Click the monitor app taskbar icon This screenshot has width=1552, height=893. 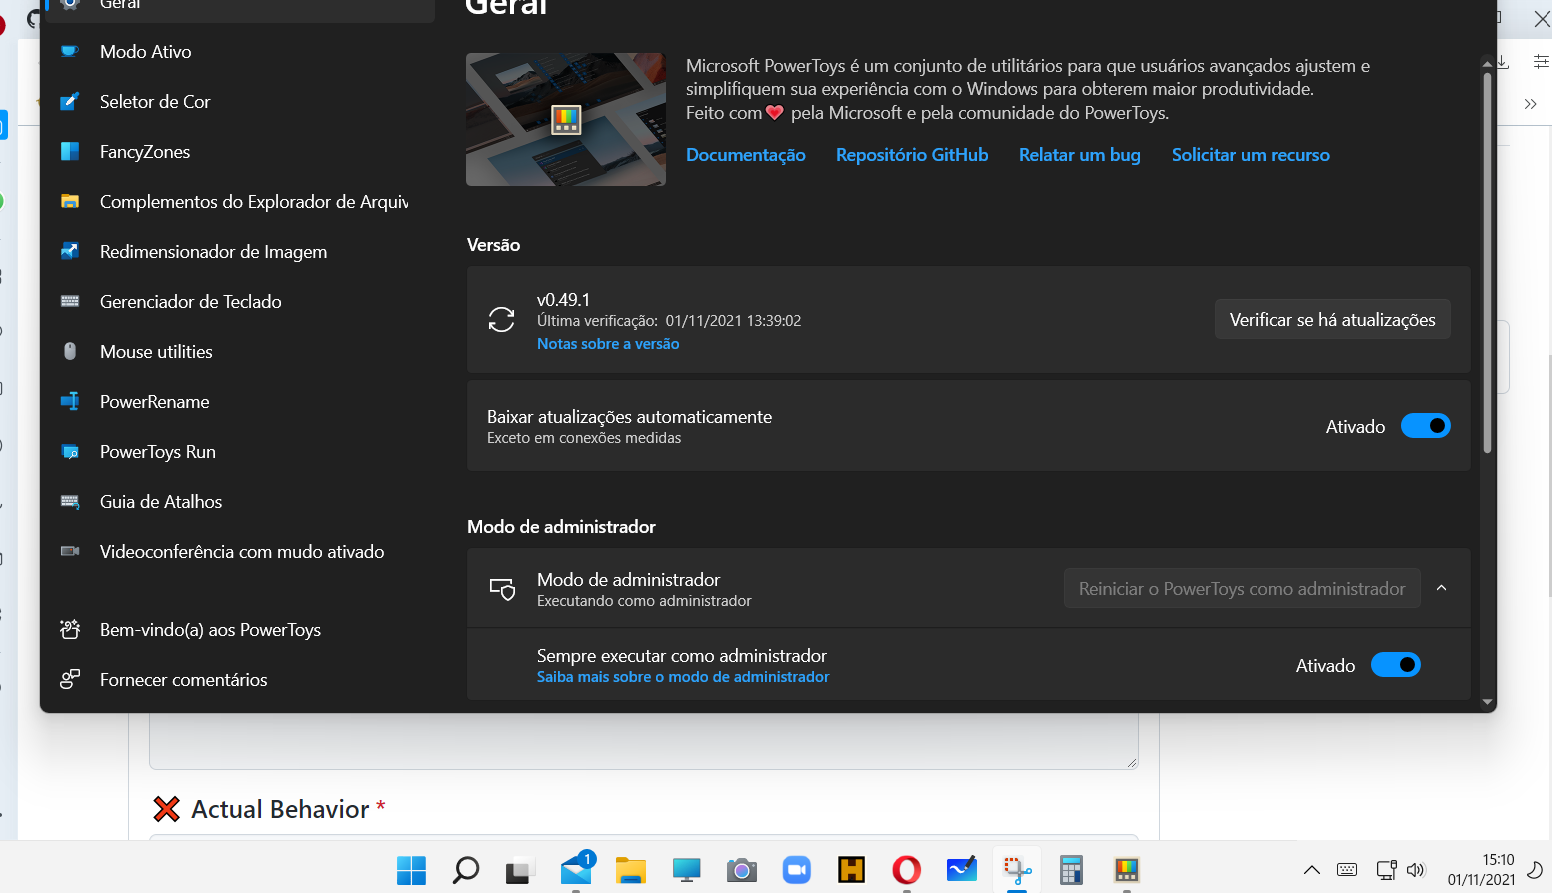click(686, 870)
